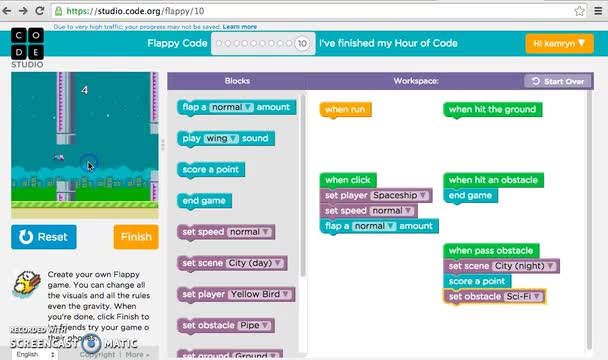Open 'Hi kamryn' account dropdown
Screen dimensions: 608x360
(559, 43)
